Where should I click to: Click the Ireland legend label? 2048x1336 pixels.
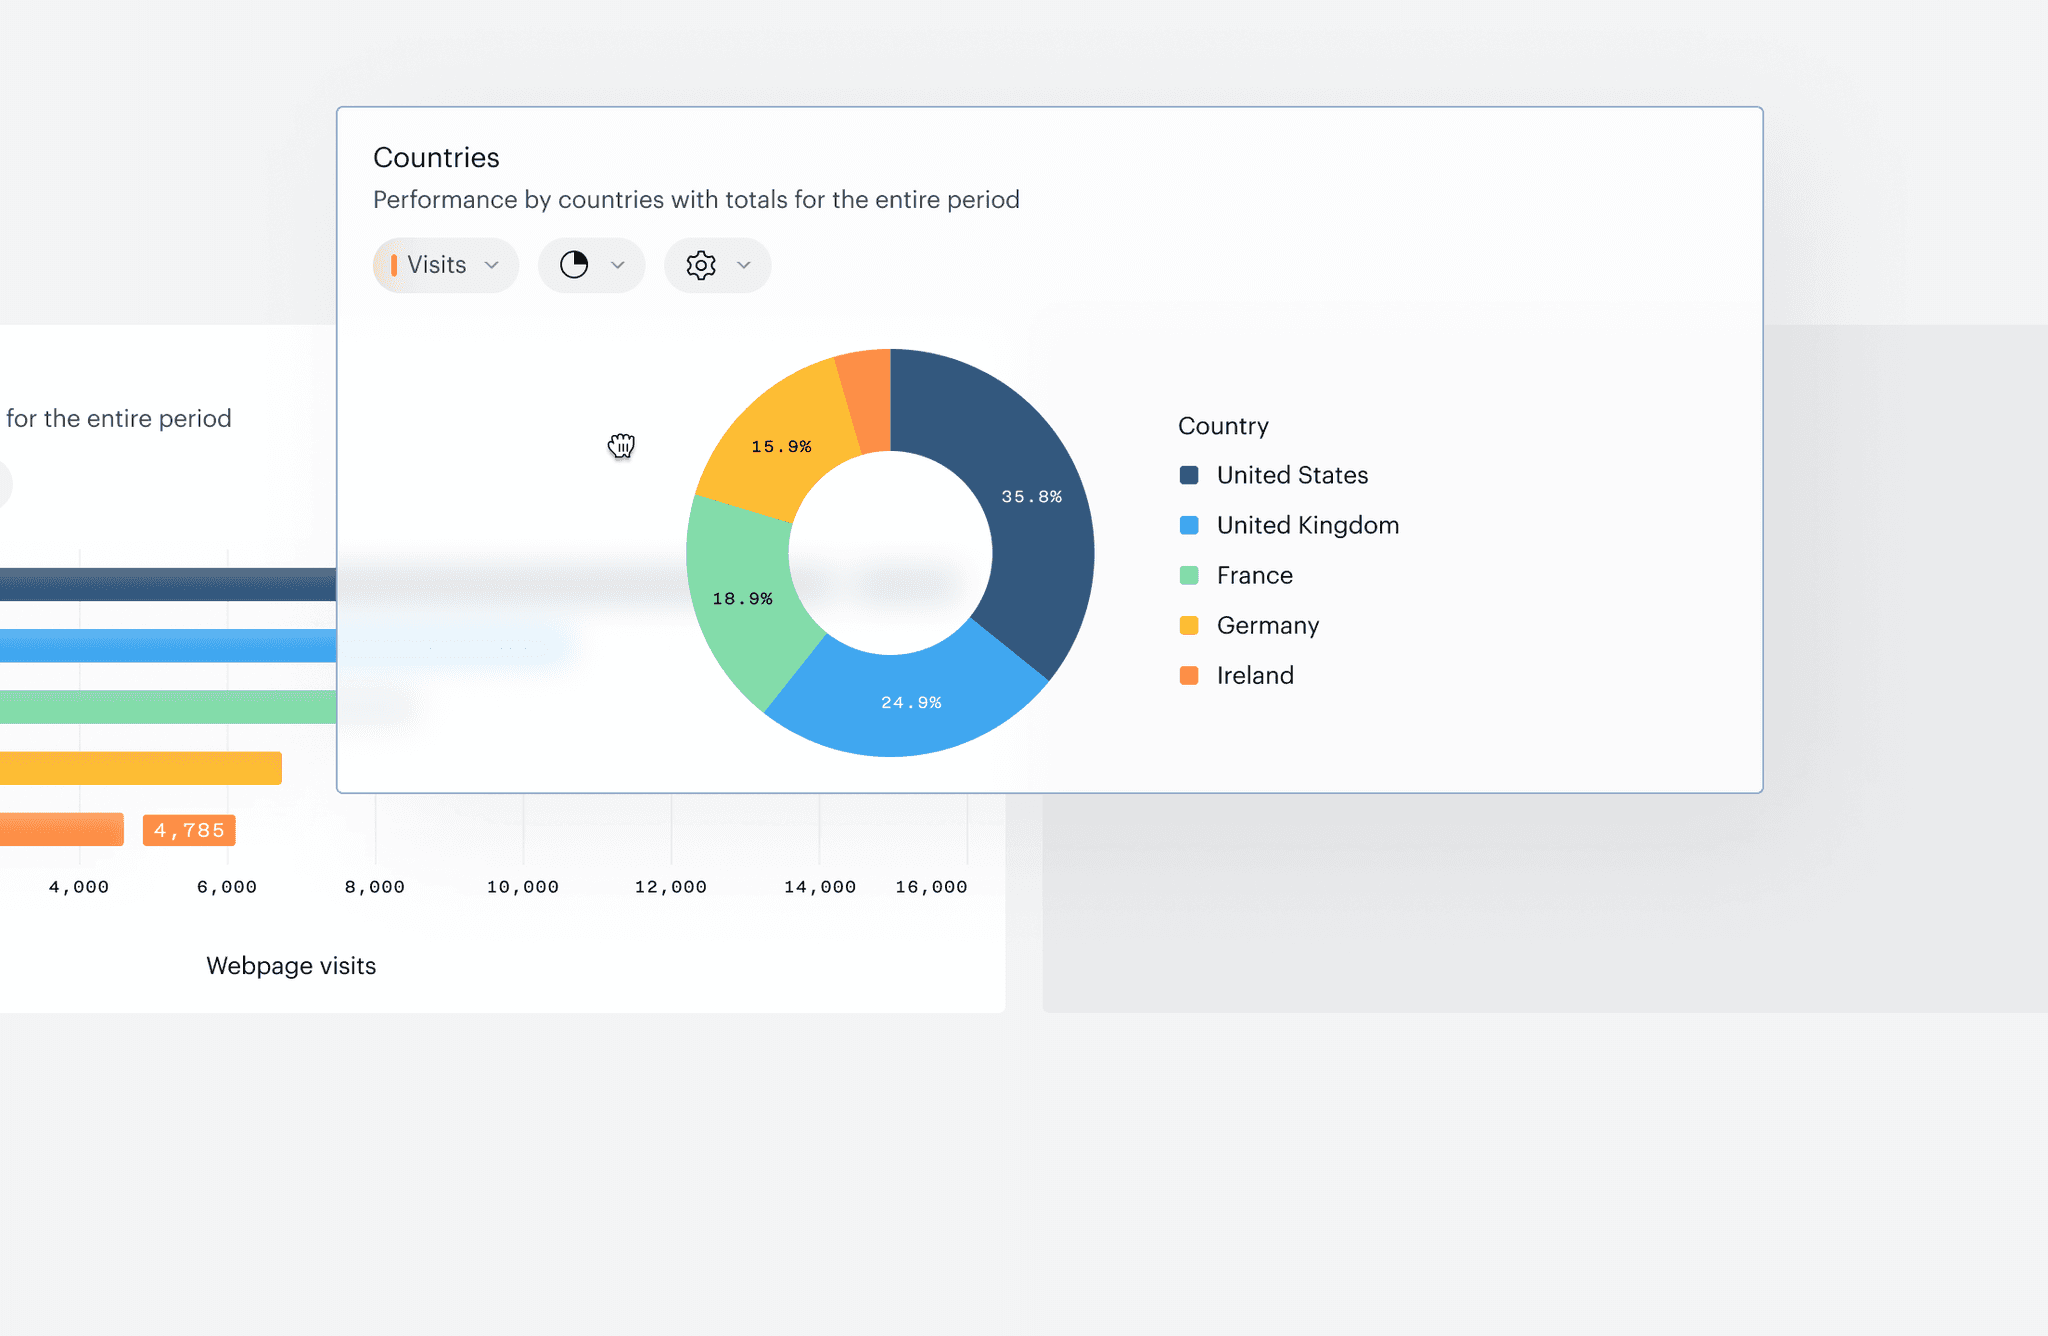(1255, 675)
